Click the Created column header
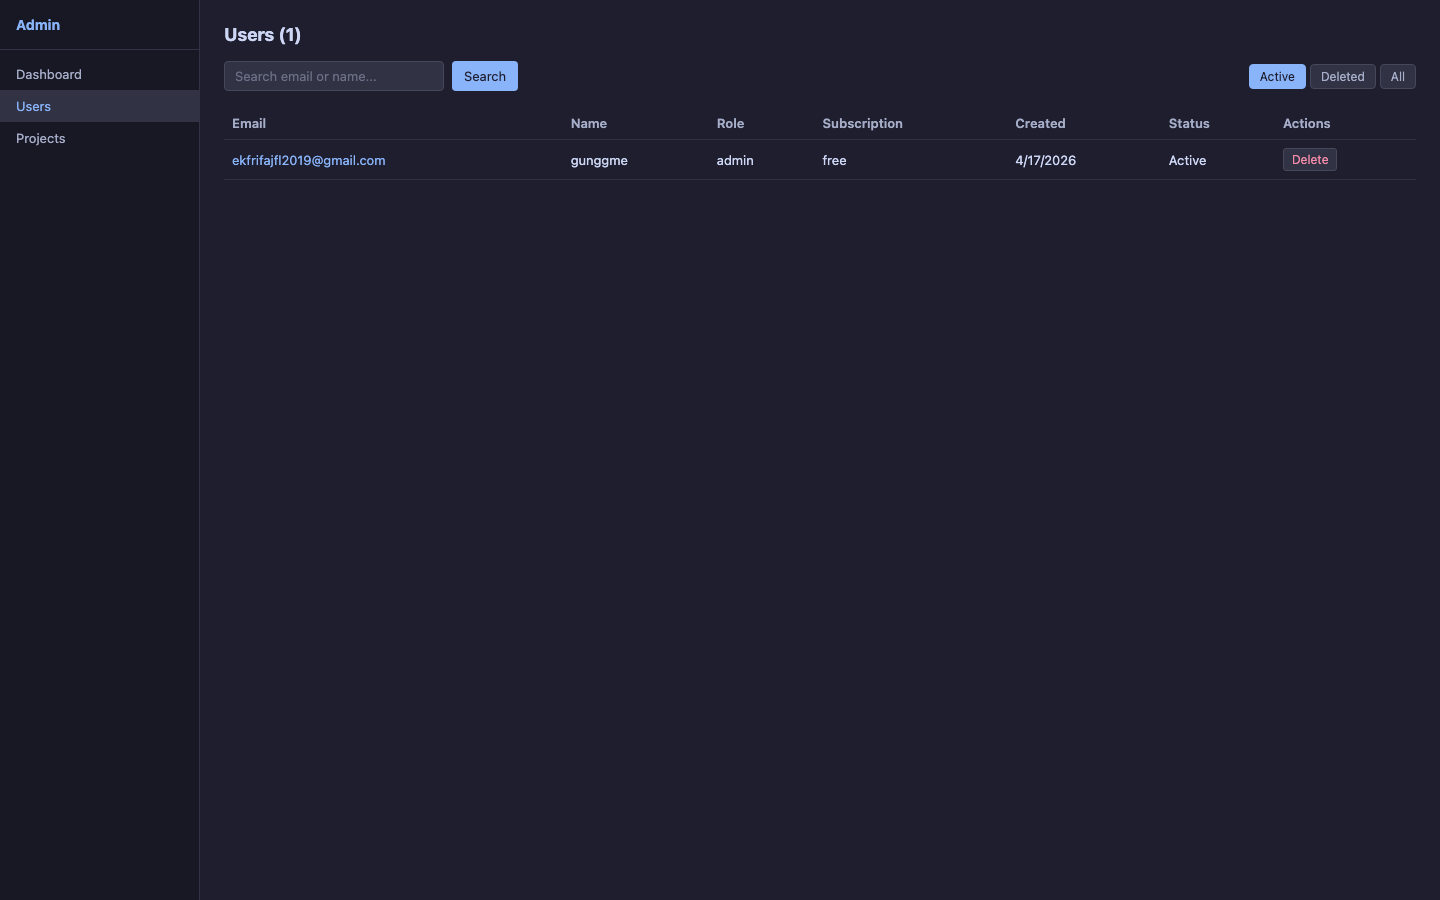Screen dimensions: 1440x900 click(x=1040, y=124)
